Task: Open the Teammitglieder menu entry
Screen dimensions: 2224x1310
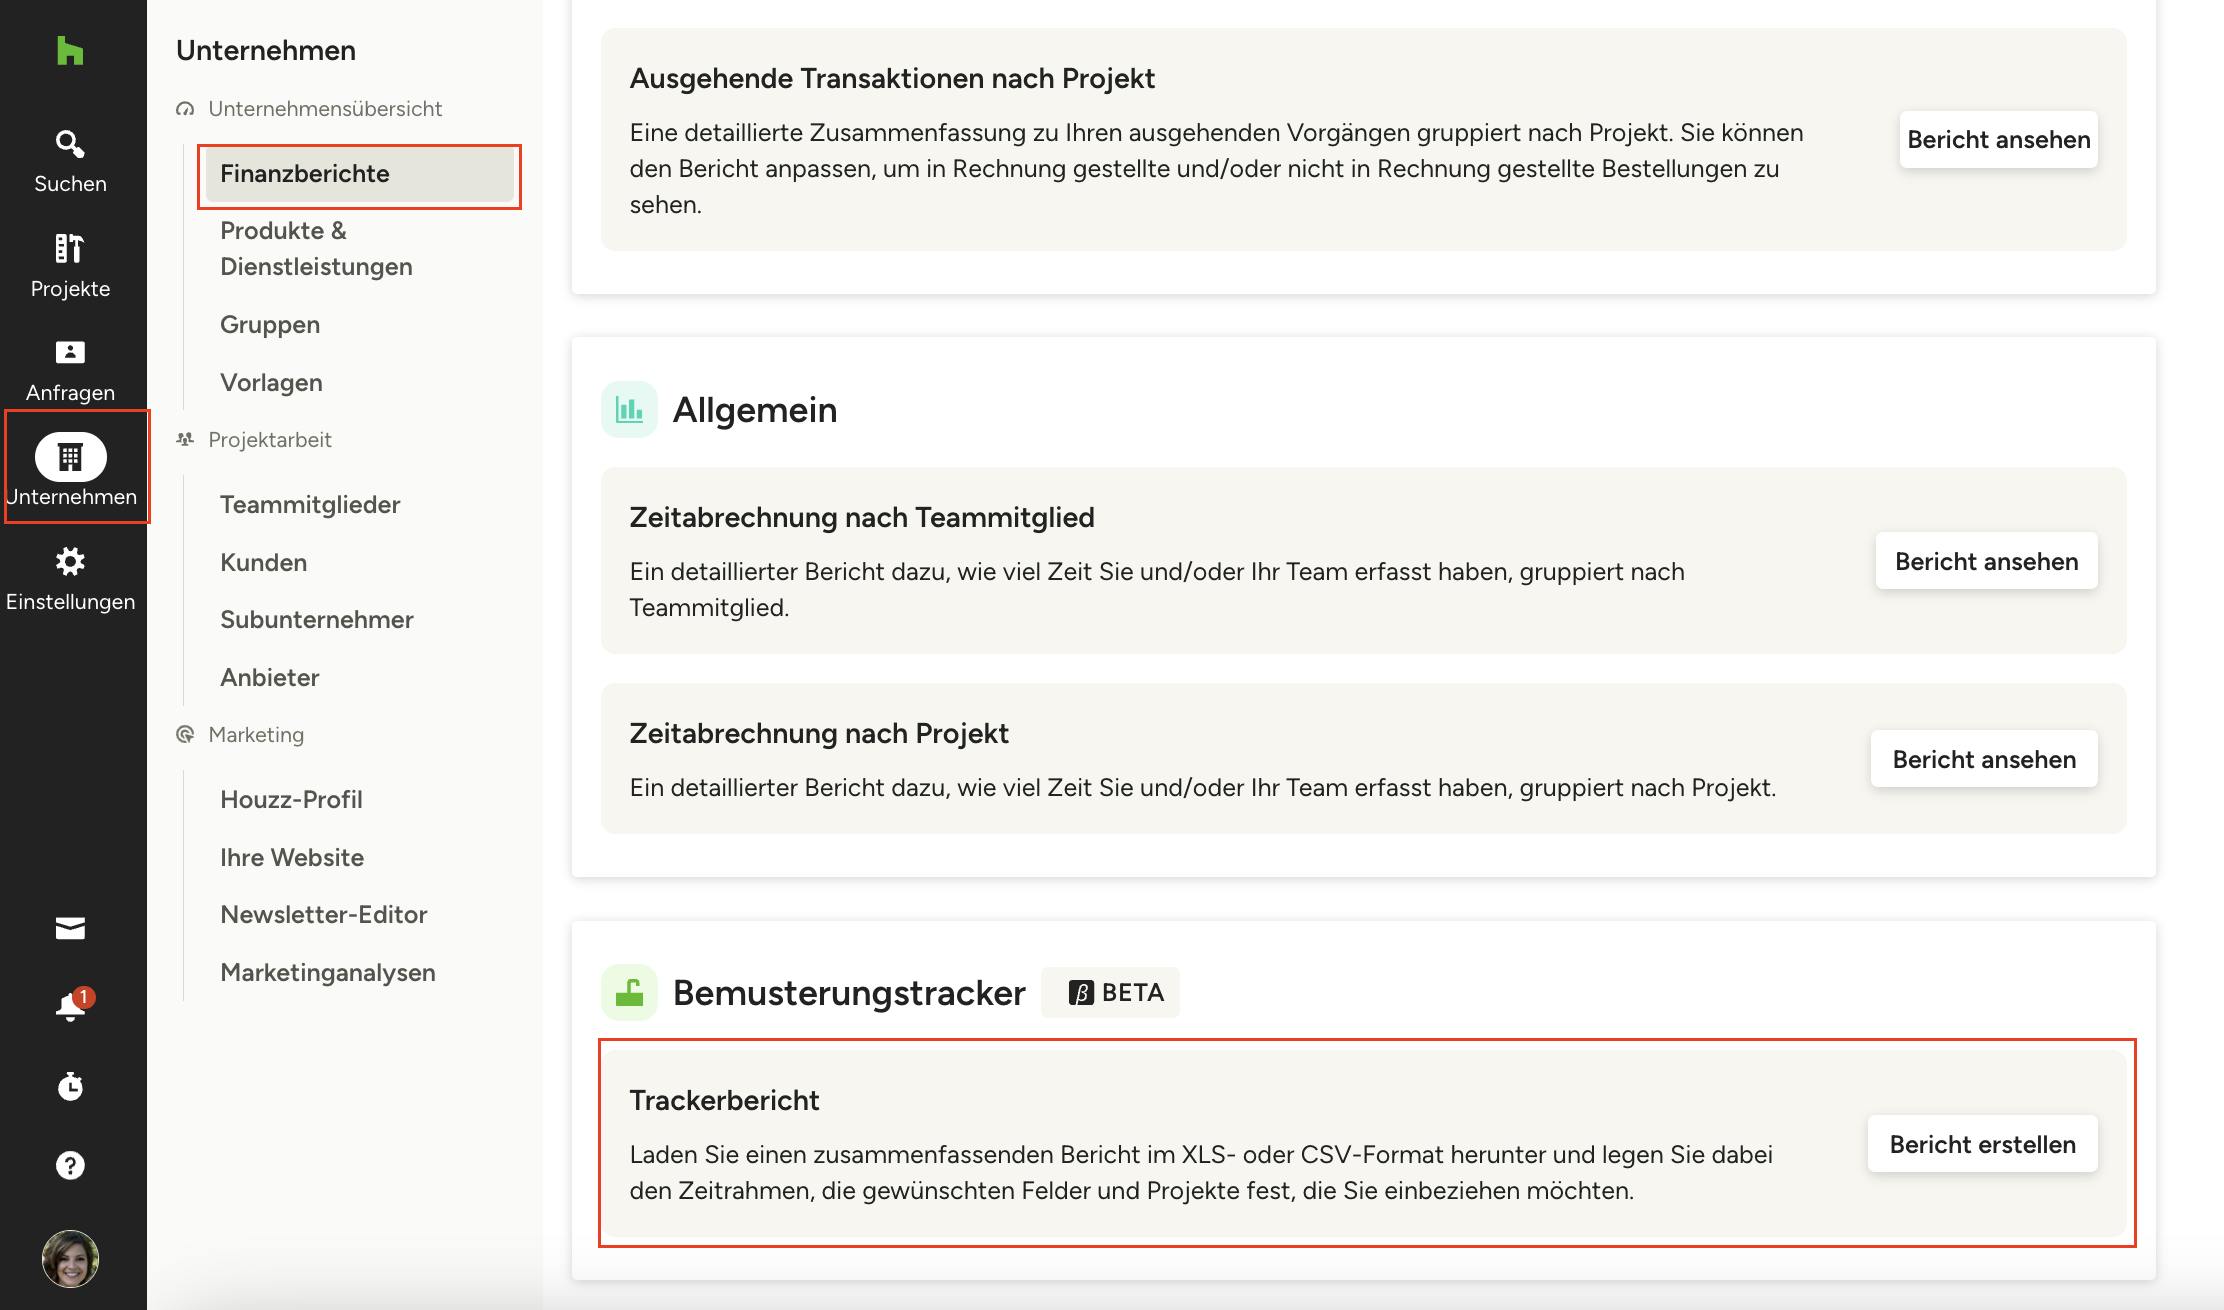Action: (x=310, y=505)
